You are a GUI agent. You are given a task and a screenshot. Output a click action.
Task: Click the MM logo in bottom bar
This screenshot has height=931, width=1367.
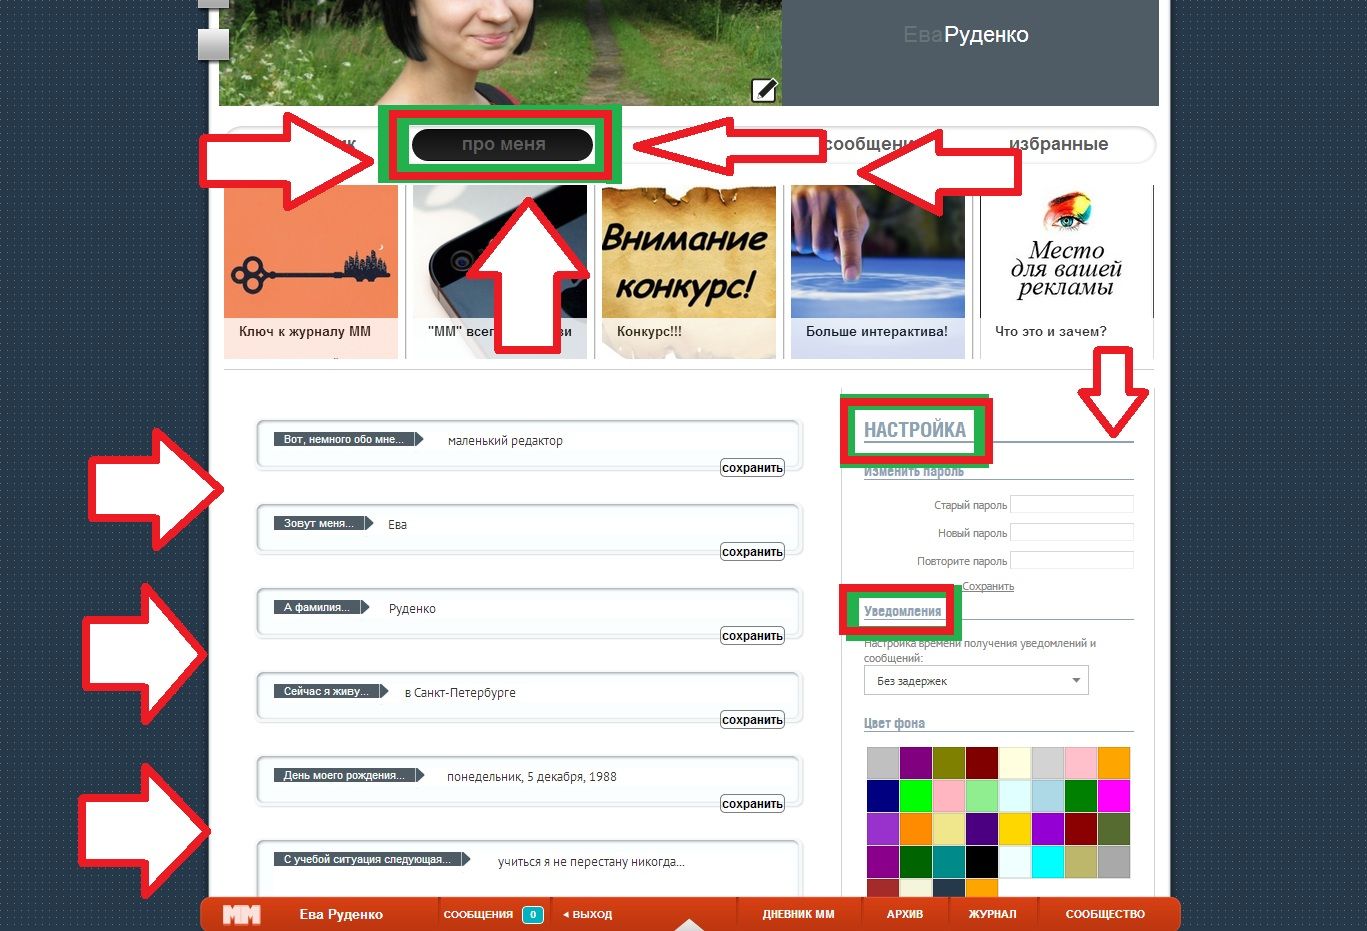tap(241, 914)
